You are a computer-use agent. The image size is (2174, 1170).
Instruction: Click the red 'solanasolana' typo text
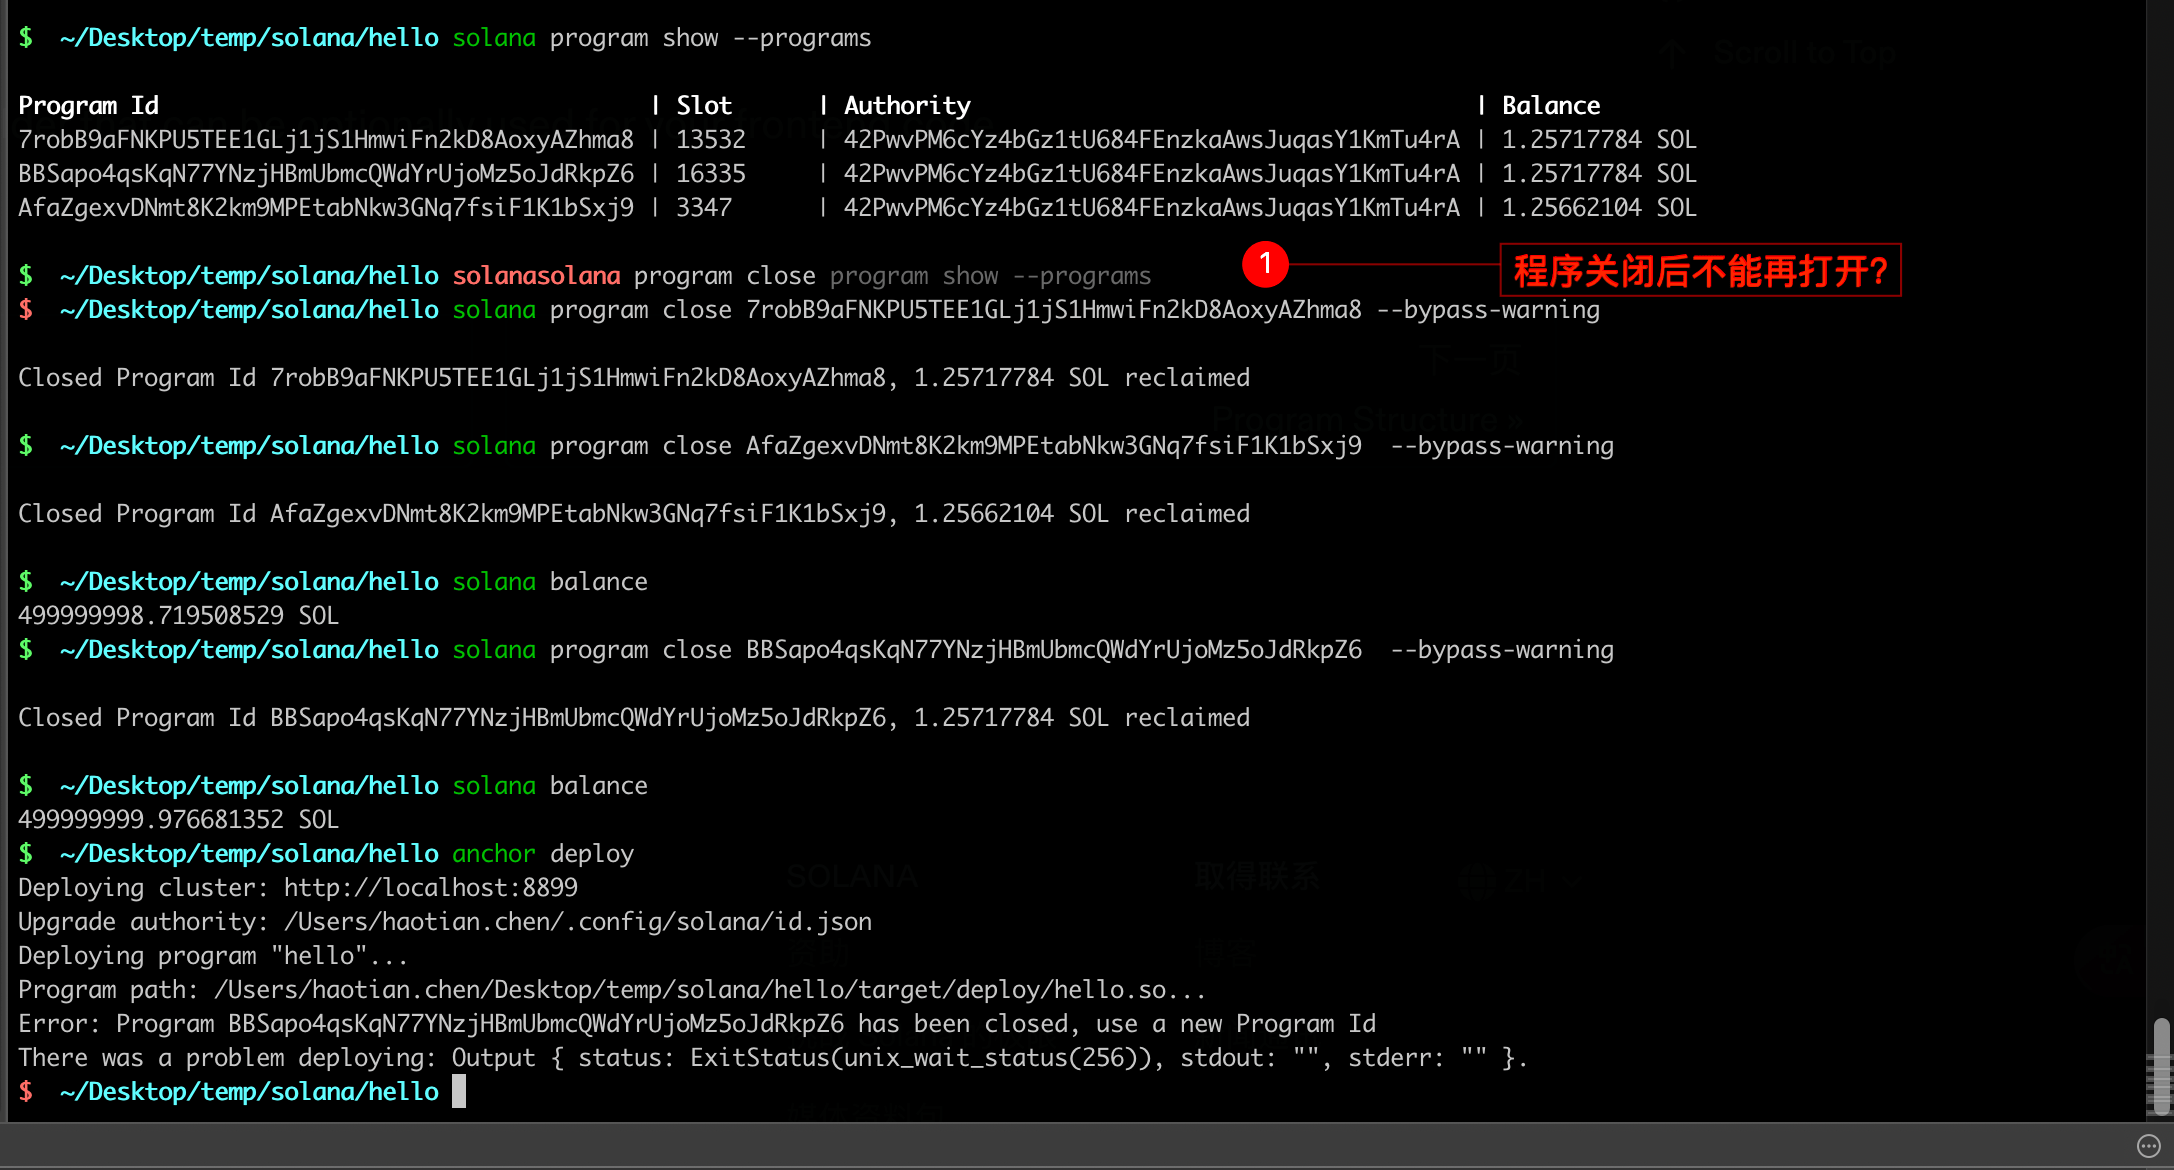[x=536, y=276]
